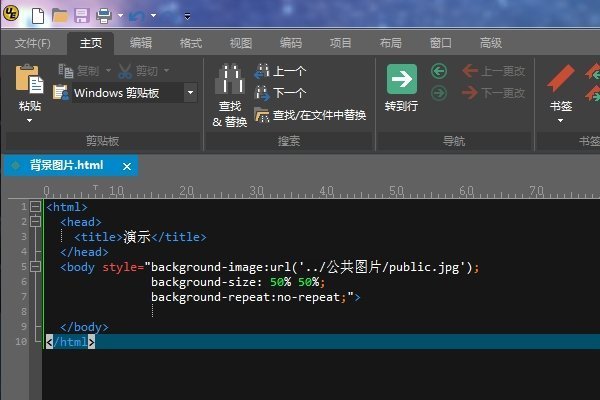Click 上一个 find previous icon
The image size is (600, 400).
(262, 71)
